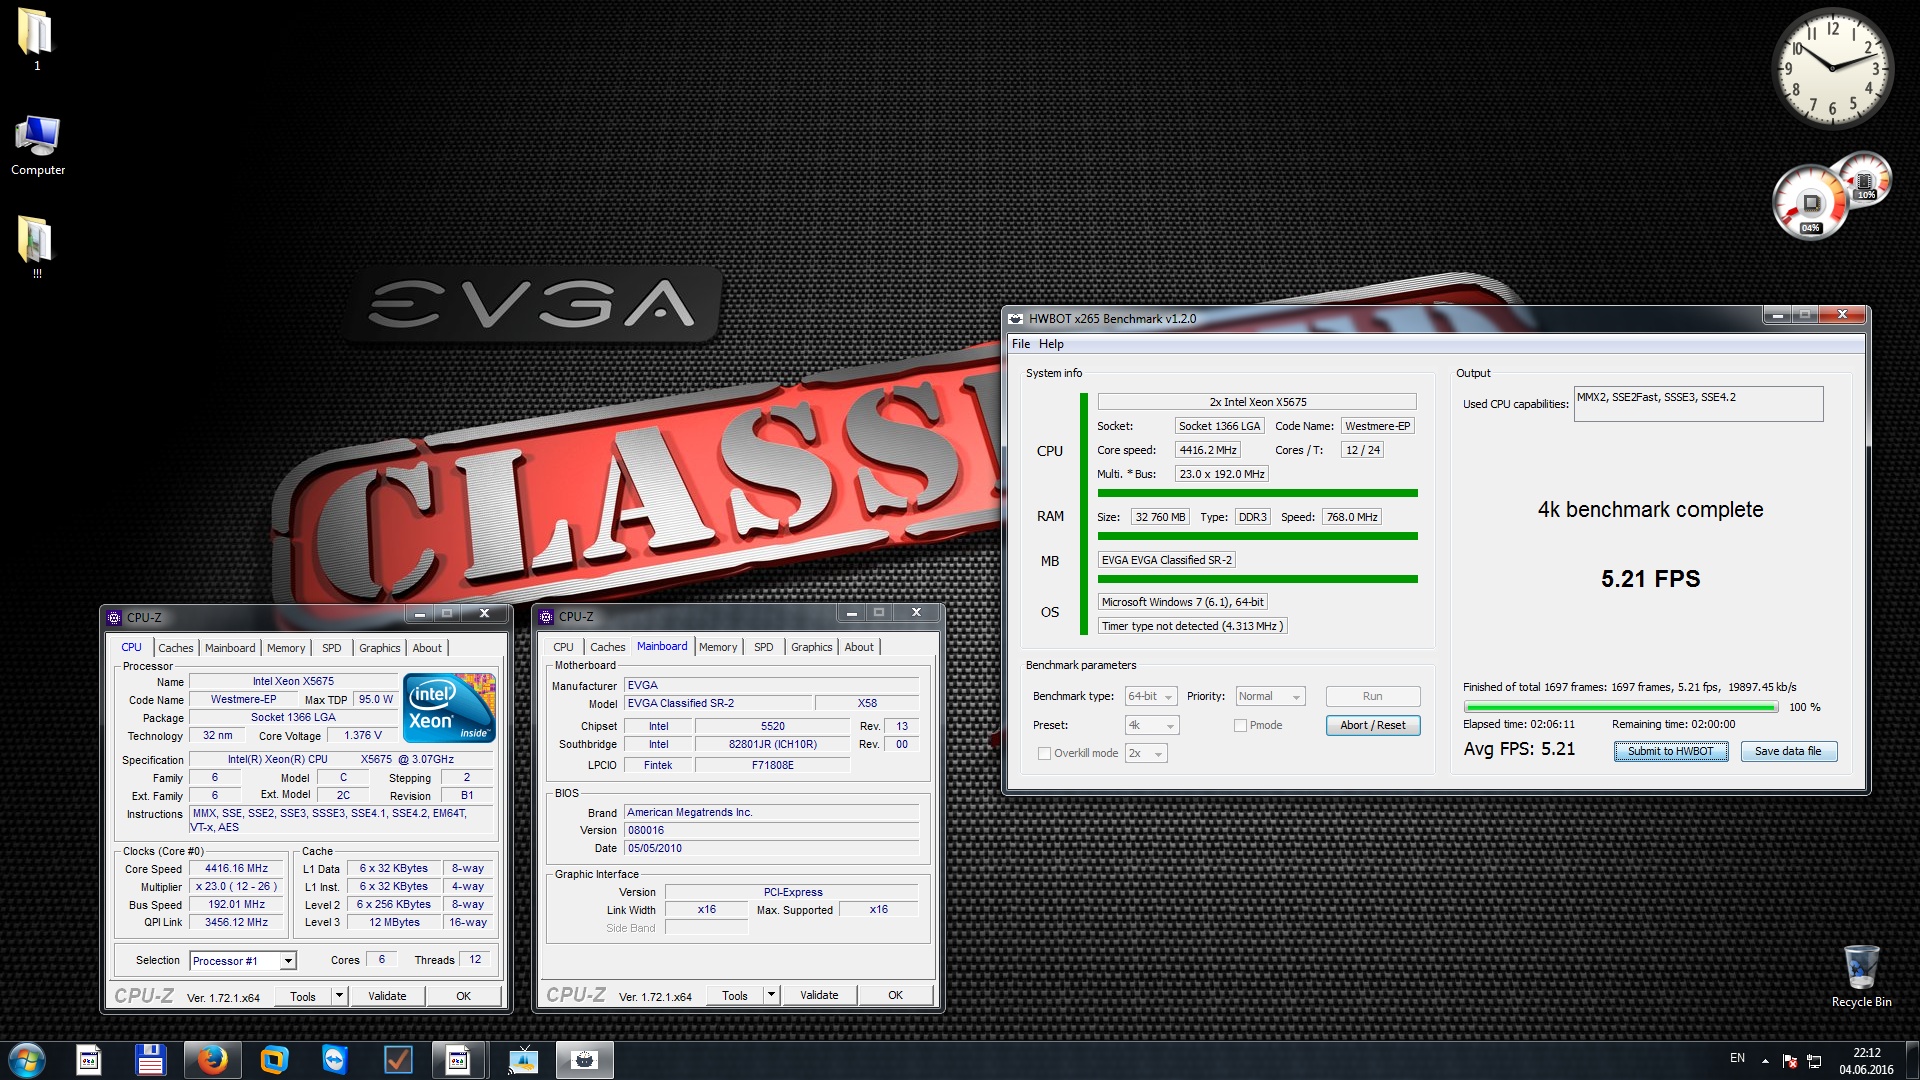
Task: Click the EN language indicator
Action: (x=1737, y=1058)
